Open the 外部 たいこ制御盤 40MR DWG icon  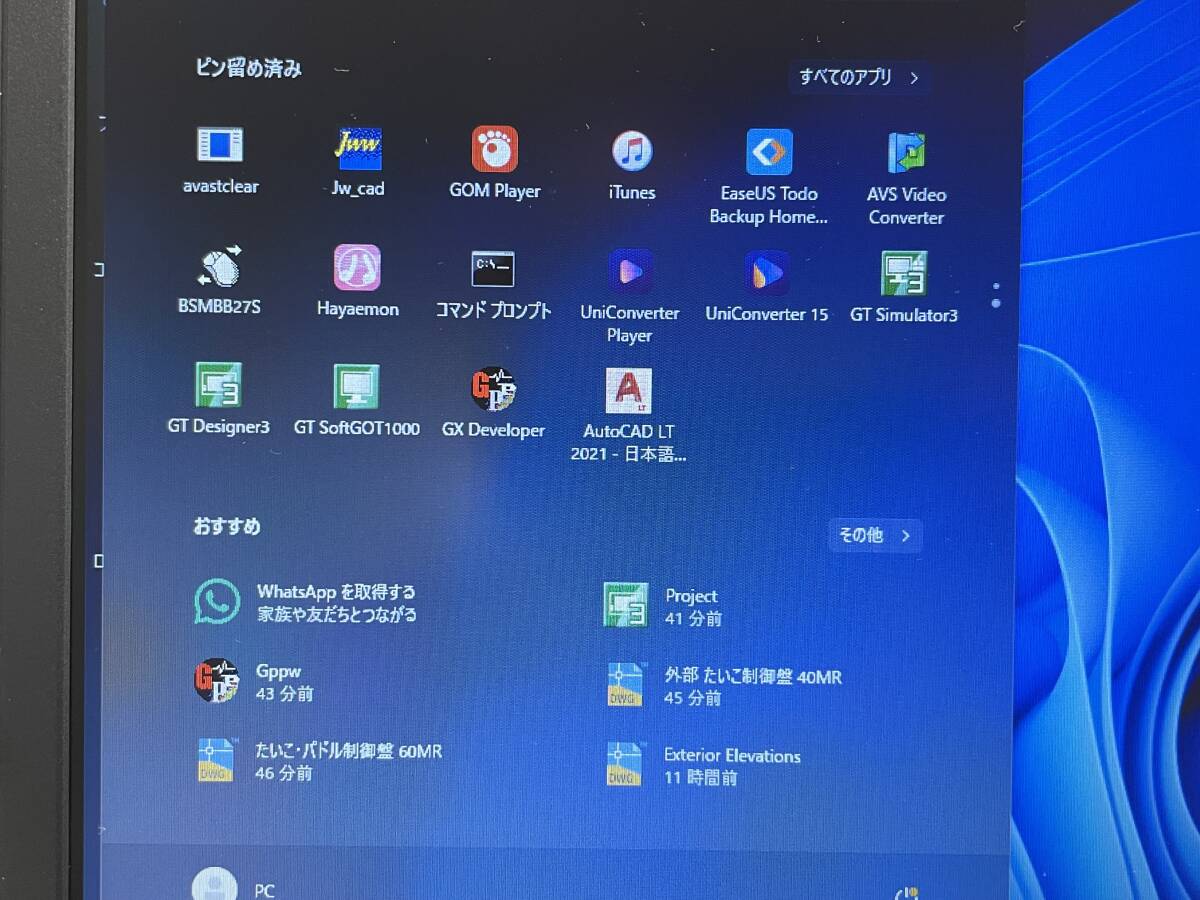pyautogui.click(x=625, y=684)
